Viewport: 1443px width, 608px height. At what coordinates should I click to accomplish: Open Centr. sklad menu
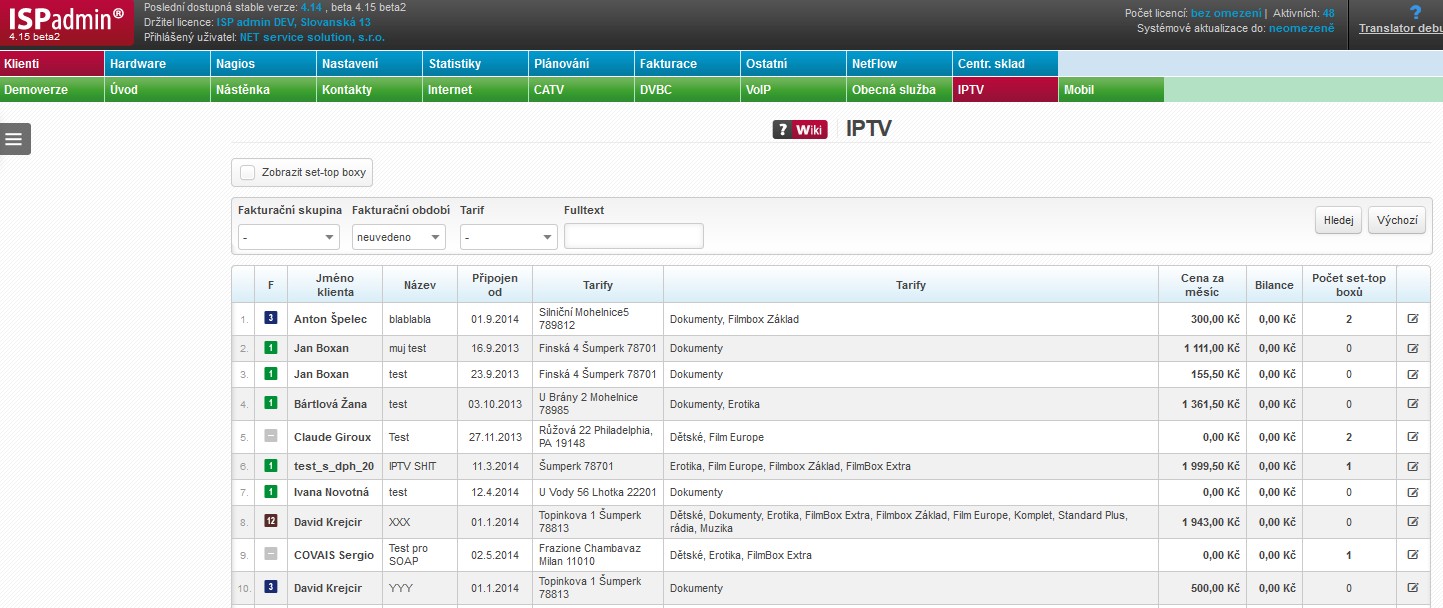click(1006, 63)
